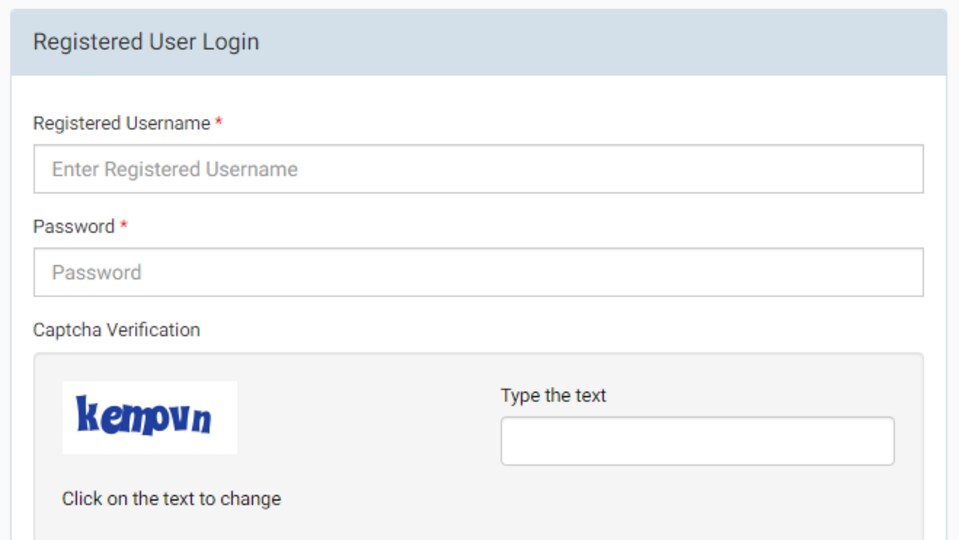Click the 'Captcha Verification' label

[116, 330]
